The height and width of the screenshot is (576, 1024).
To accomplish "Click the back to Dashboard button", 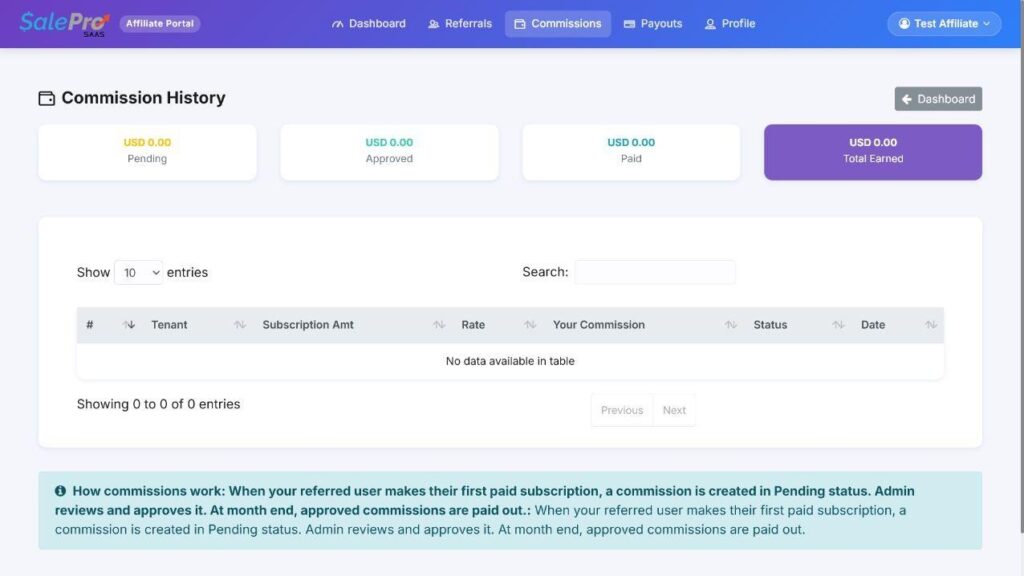I will (x=938, y=99).
